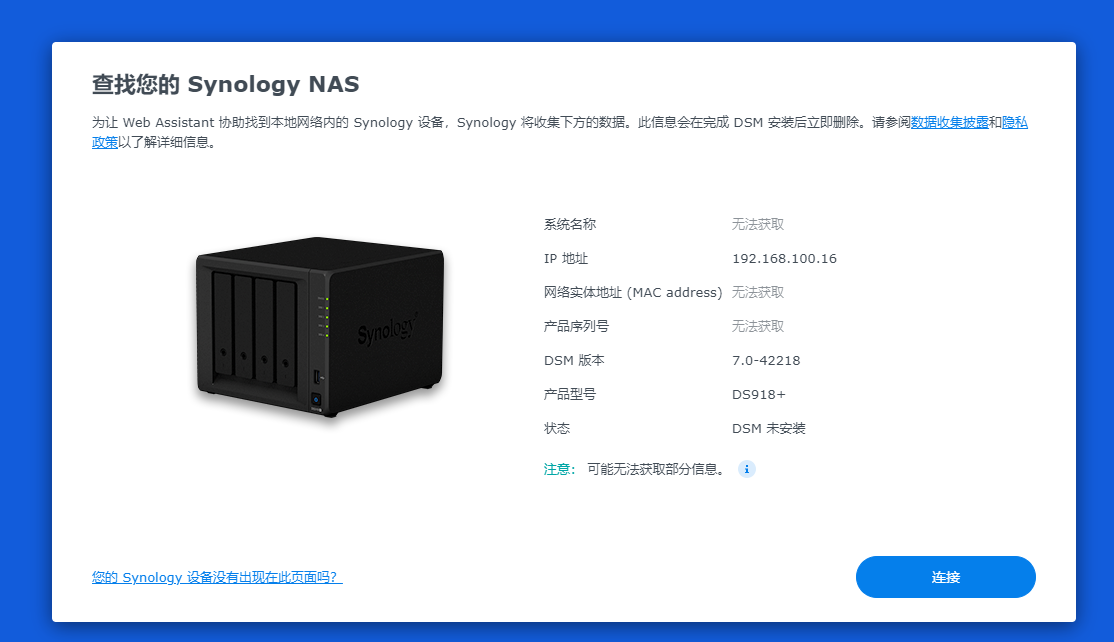Click the 系统名称 label

click(570, 224)
